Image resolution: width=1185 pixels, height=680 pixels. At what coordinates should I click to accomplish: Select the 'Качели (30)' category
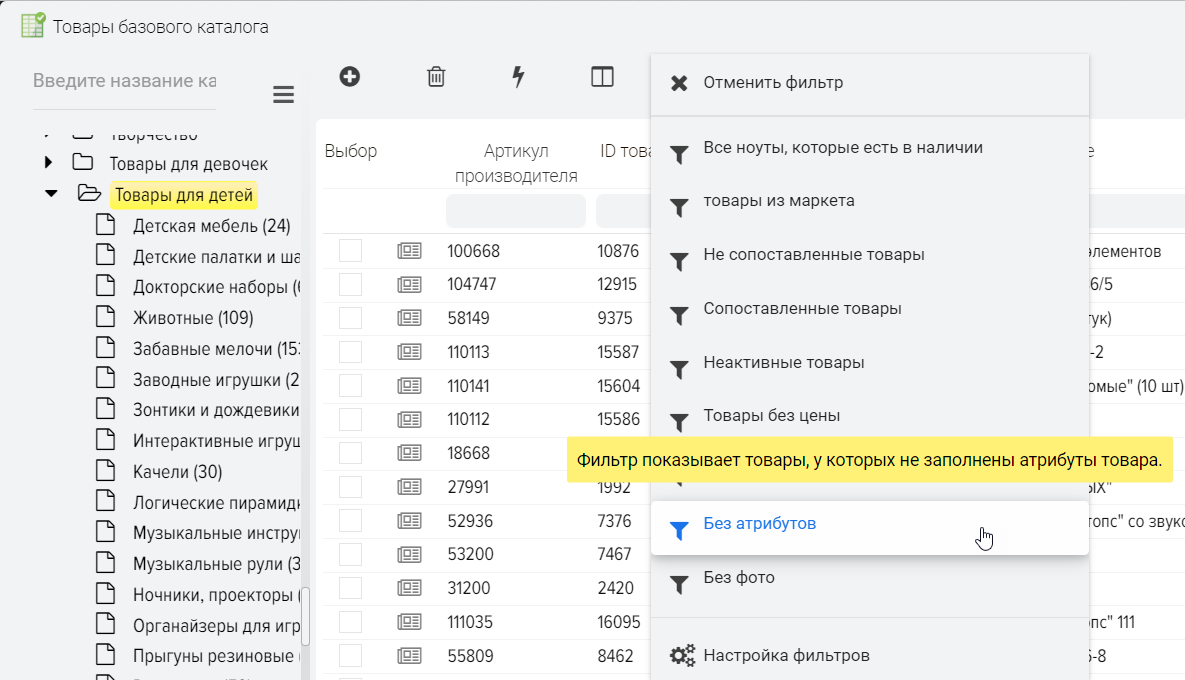pos(177,472)
